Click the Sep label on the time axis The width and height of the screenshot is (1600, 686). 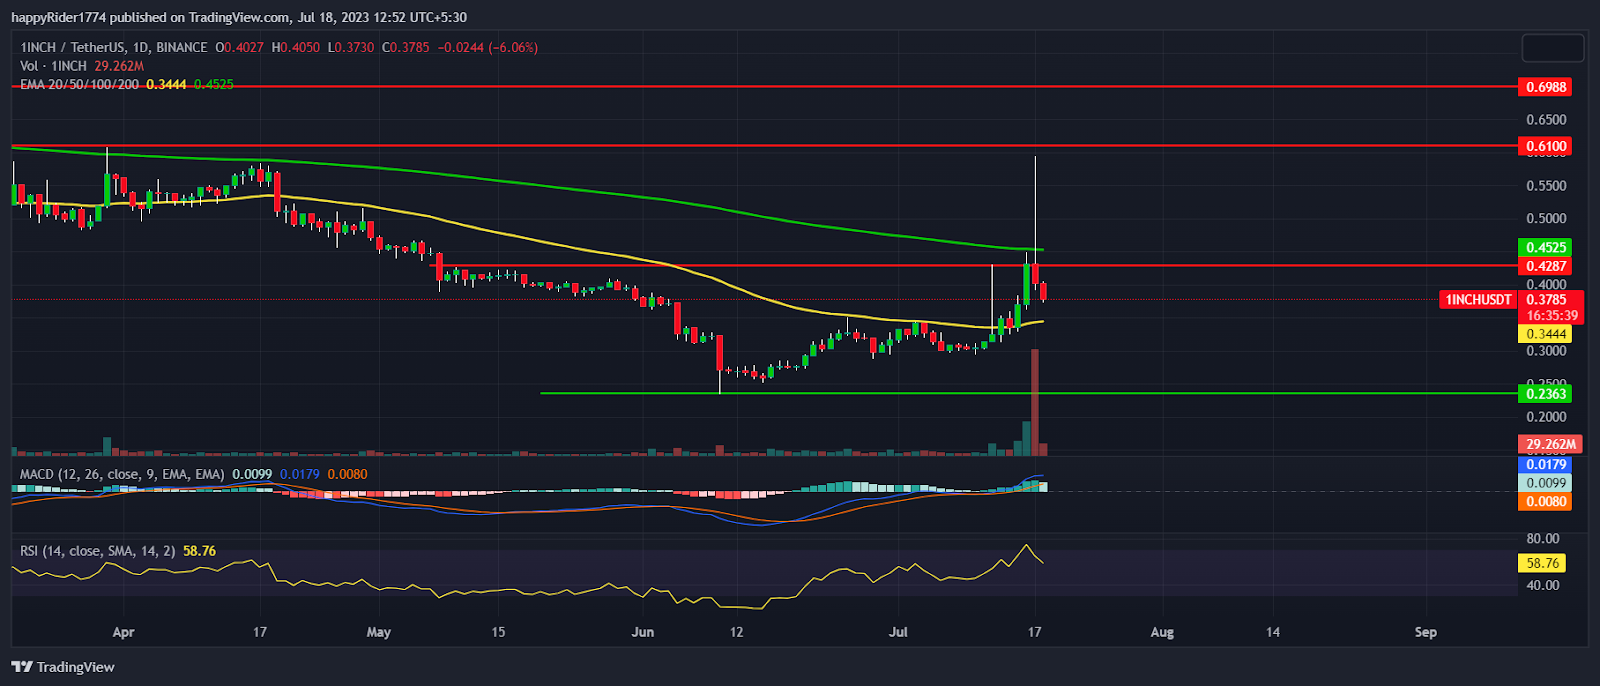coord(1426,632)
